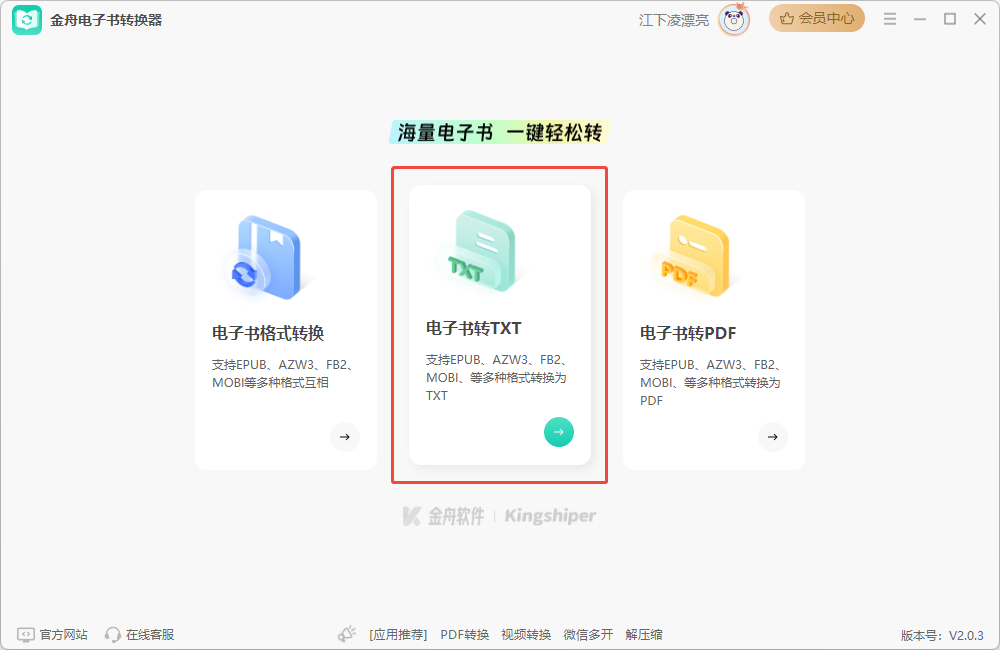Open 在线客服 online support link

150,635
